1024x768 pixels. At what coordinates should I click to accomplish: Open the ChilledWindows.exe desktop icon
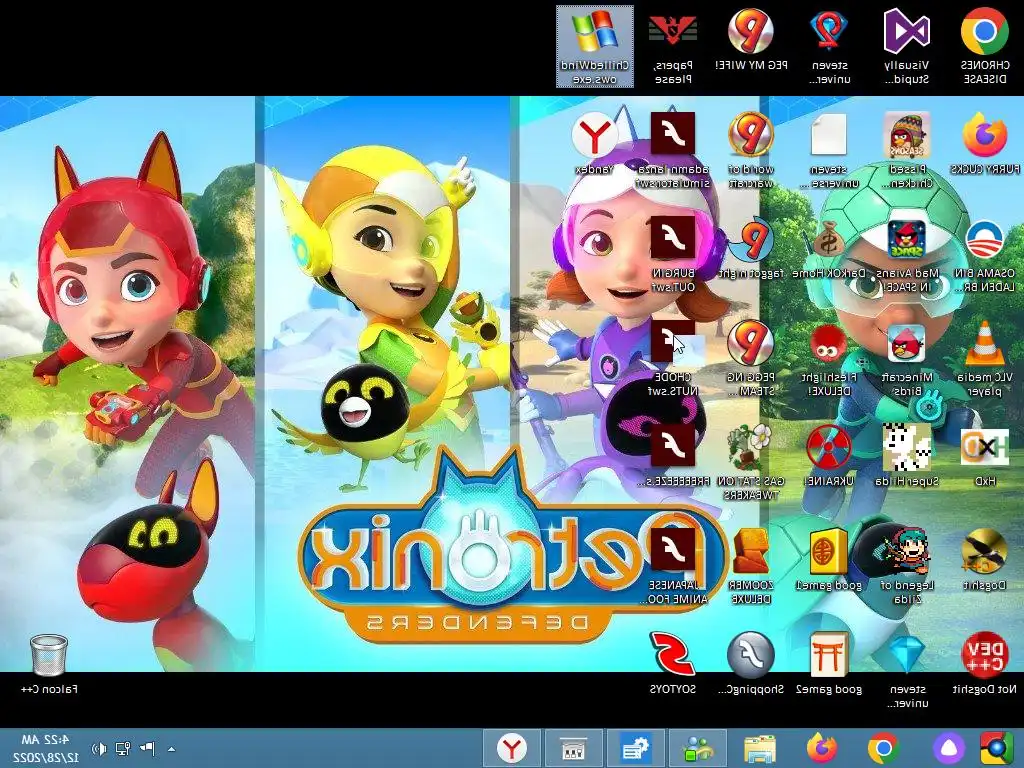[594, 46]
